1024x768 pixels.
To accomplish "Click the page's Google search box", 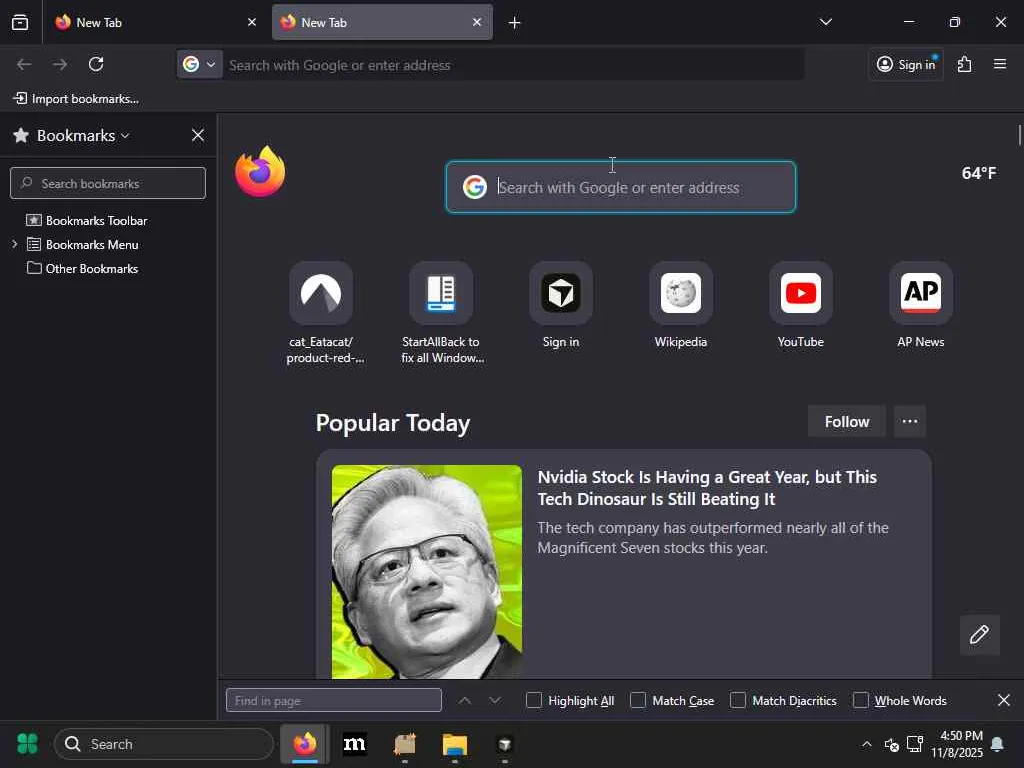I will [620, 187].
